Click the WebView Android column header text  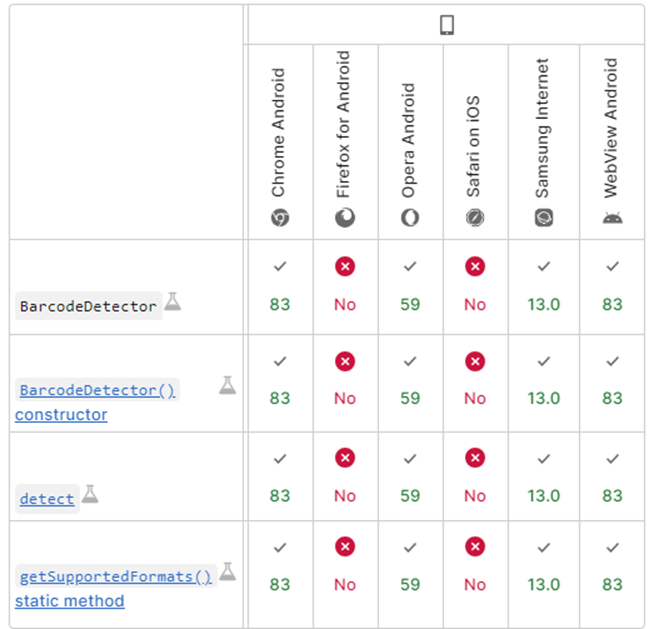[x=612, y=127]
